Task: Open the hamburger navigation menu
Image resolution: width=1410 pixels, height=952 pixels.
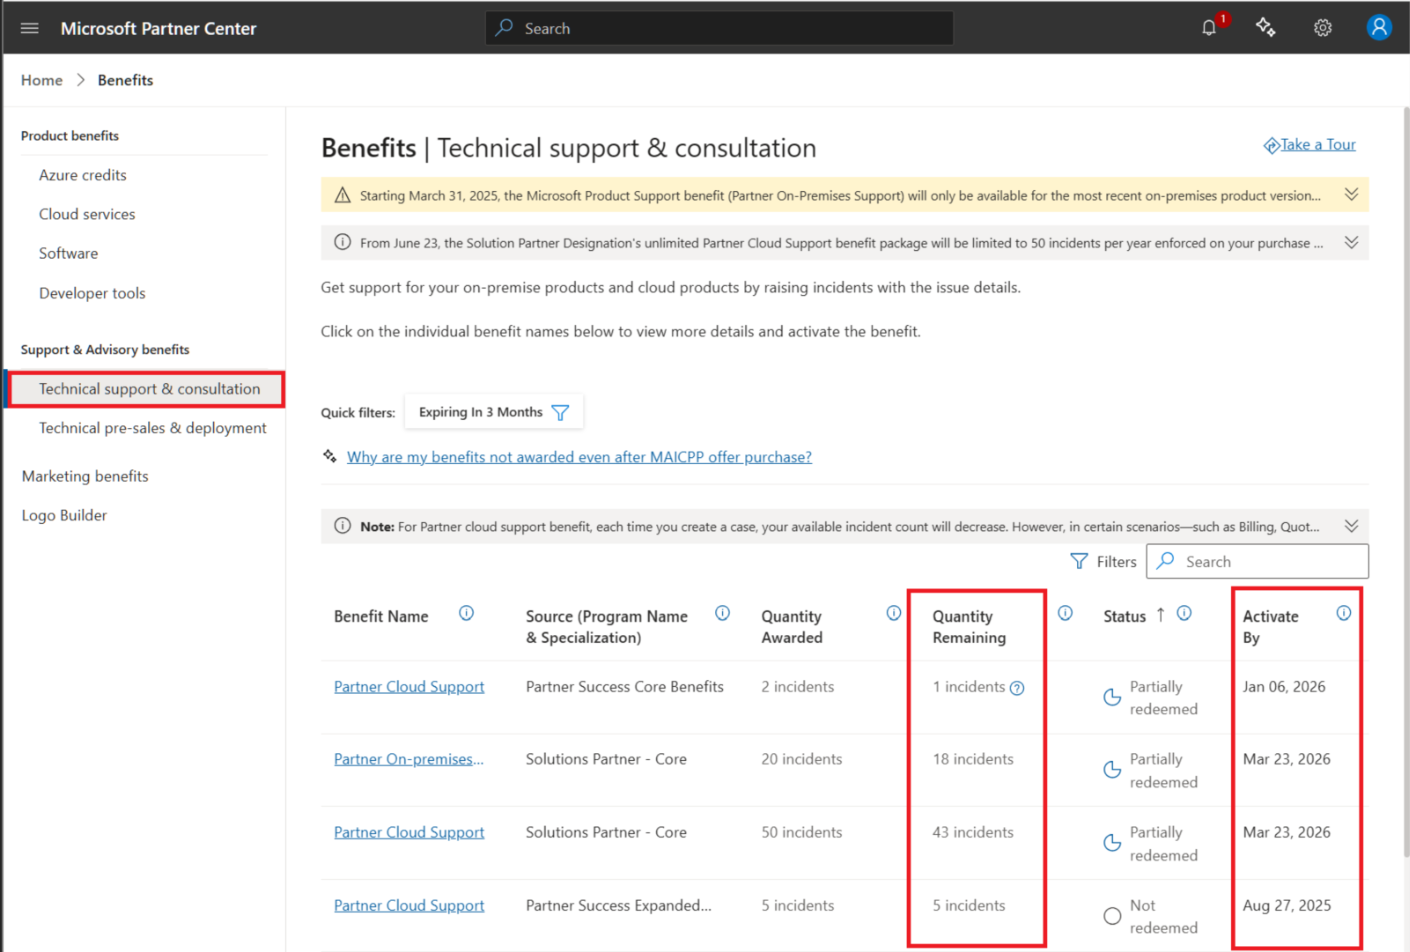Action: [29, 28]
